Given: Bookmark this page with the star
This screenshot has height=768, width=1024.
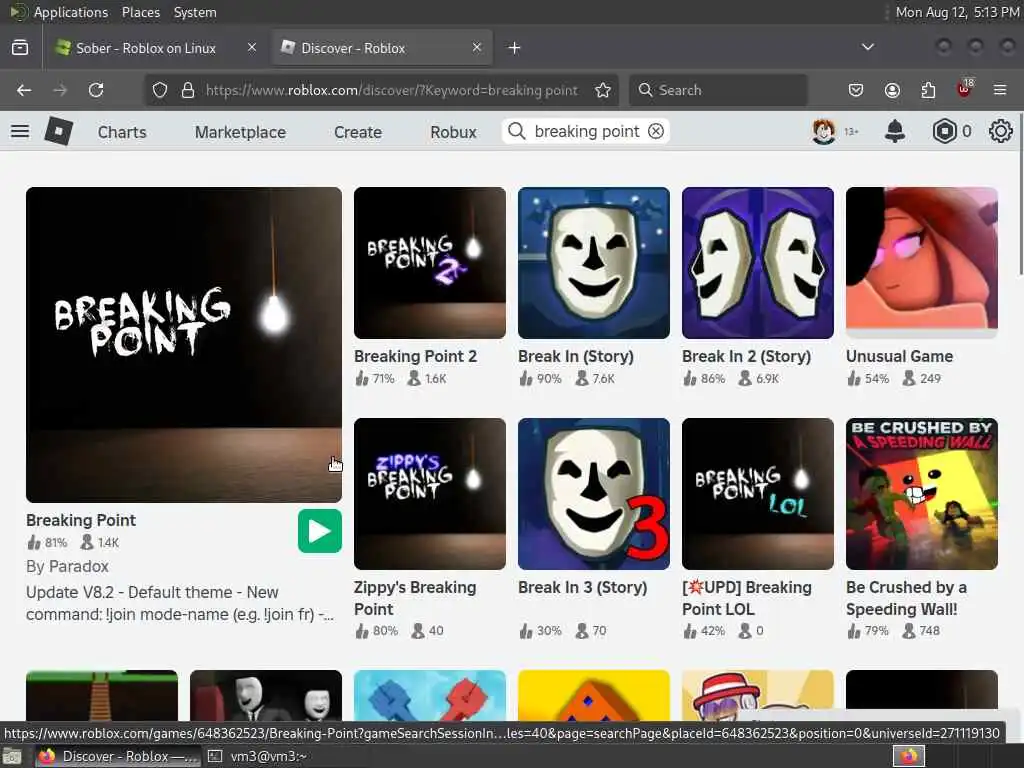Looking at the screenshot, I should click(603, 90).
